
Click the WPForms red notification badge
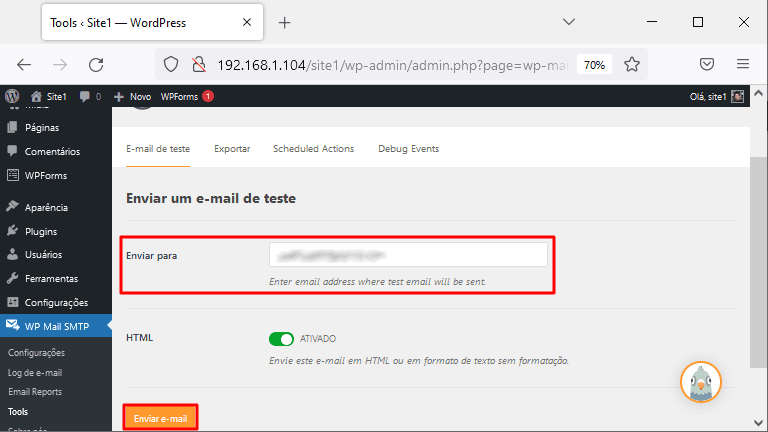pos(208,96)
